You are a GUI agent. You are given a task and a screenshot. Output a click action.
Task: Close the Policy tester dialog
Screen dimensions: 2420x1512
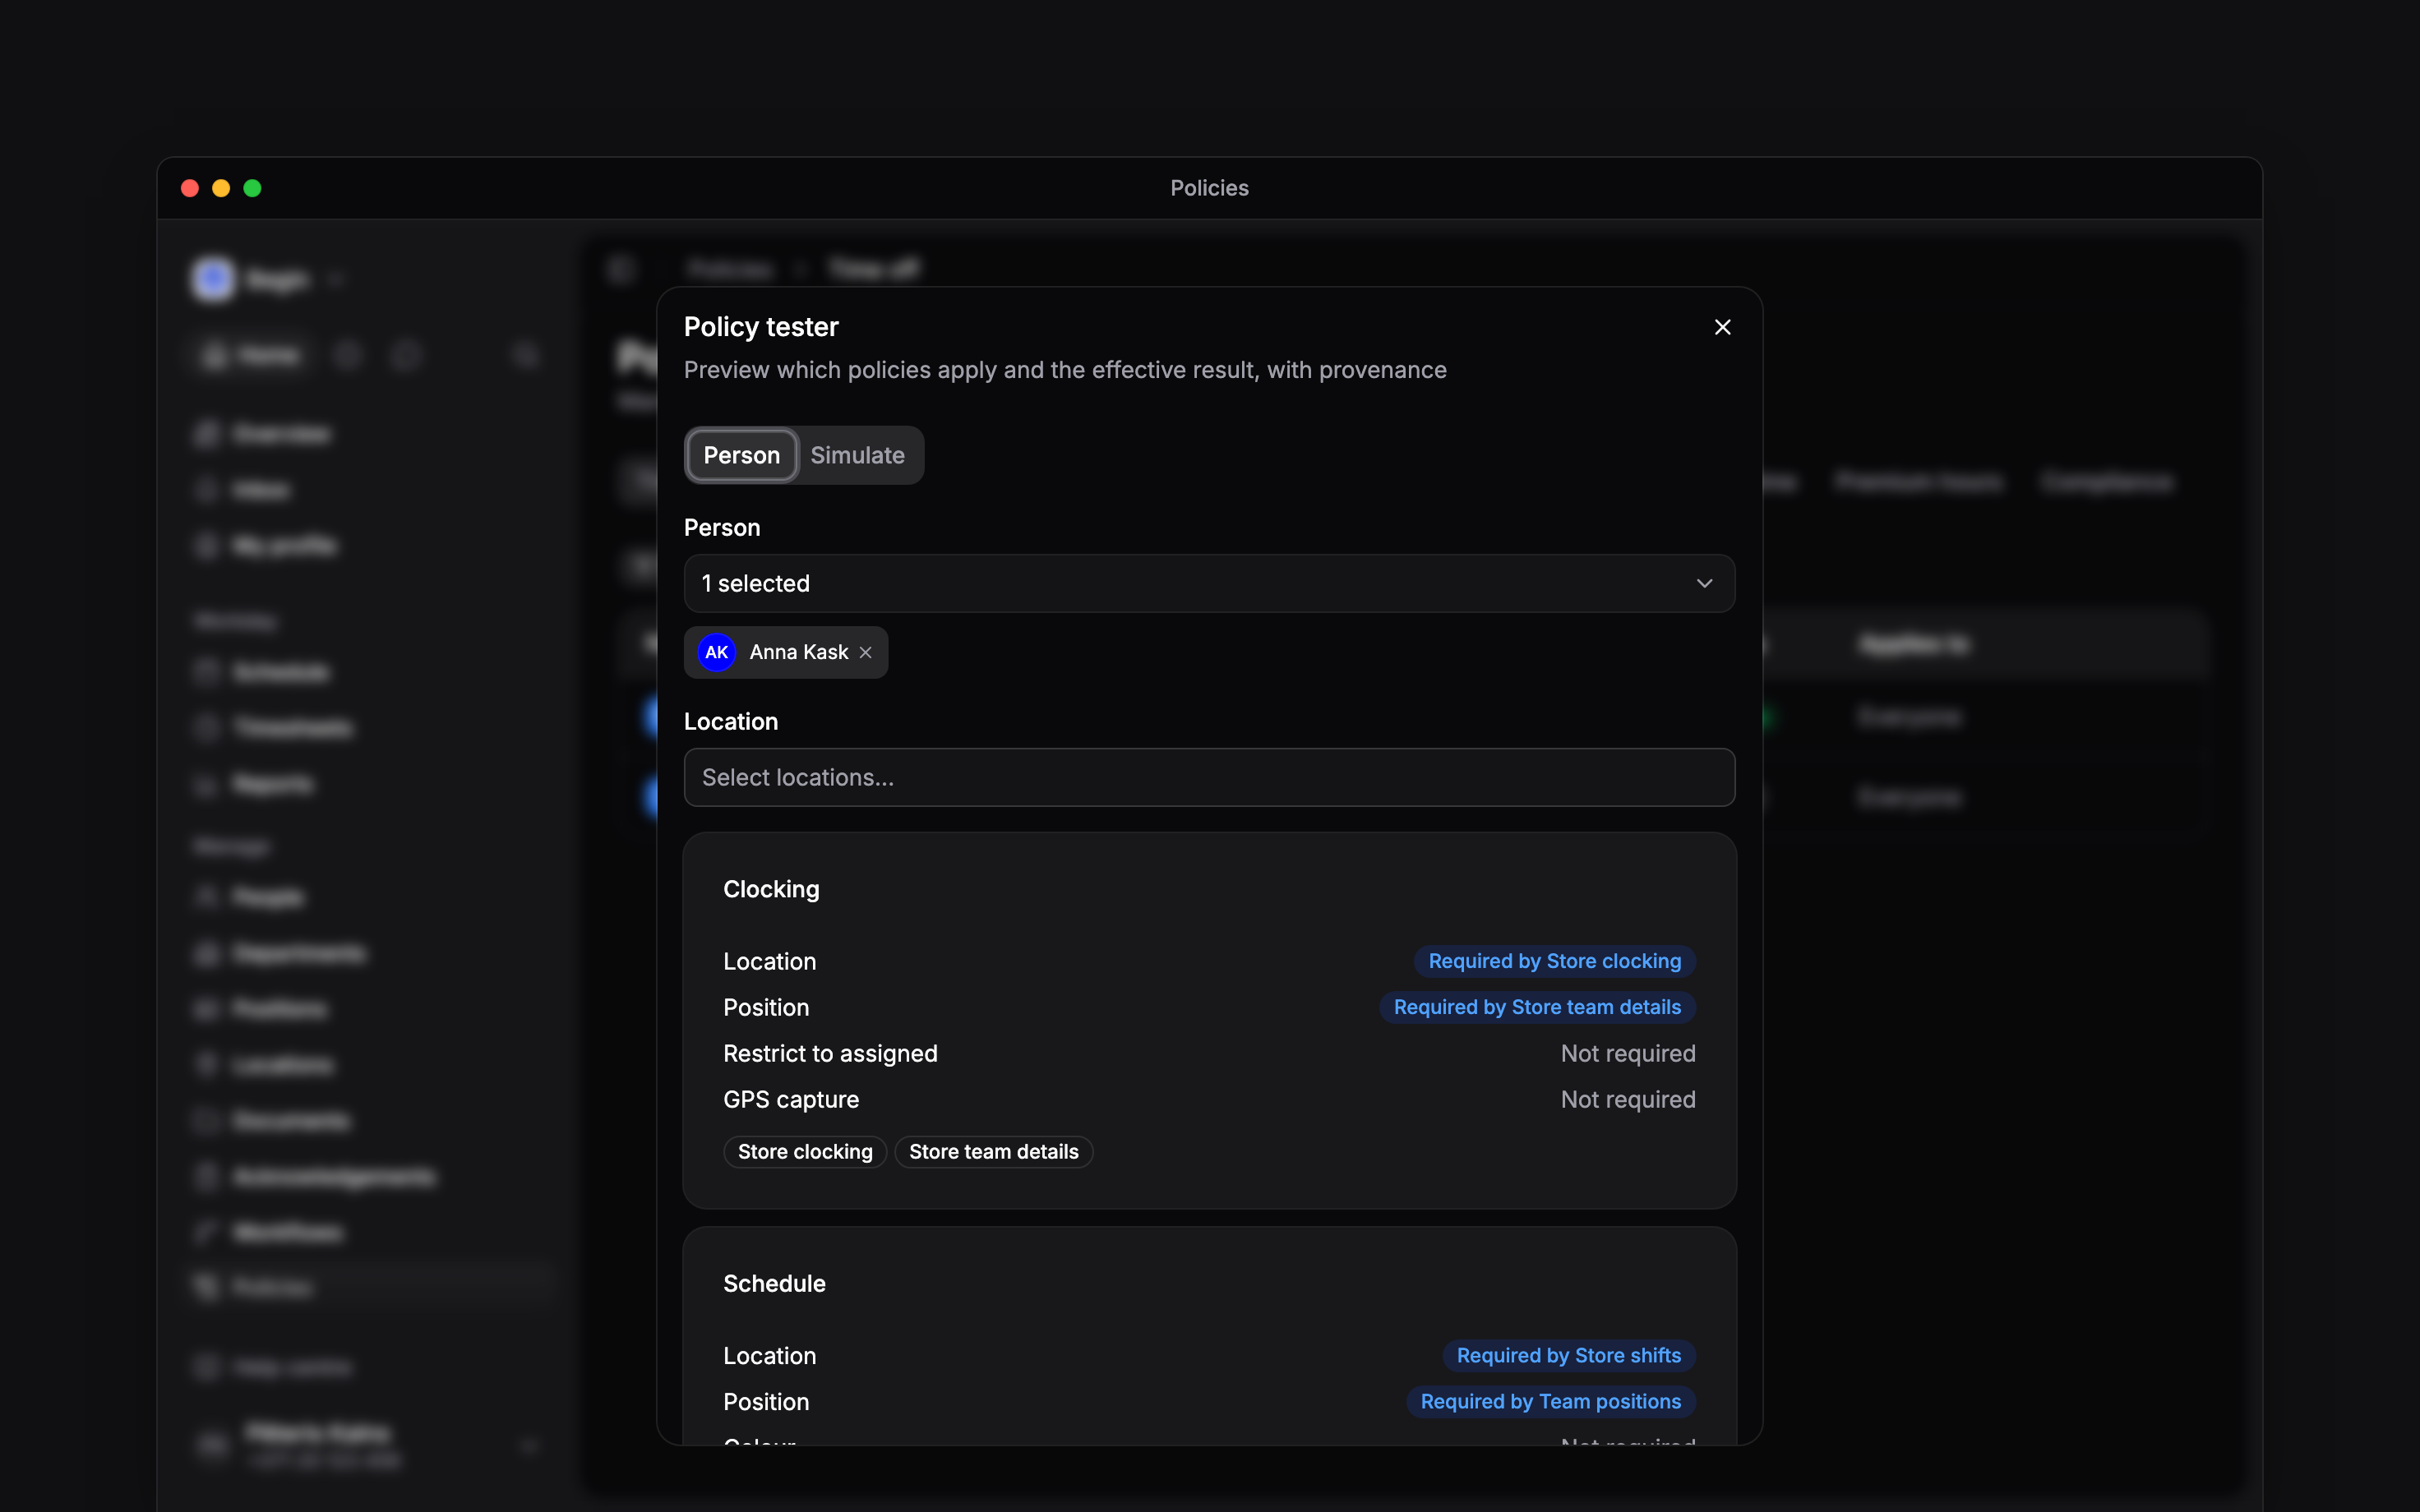click(x=1722, y=327)
